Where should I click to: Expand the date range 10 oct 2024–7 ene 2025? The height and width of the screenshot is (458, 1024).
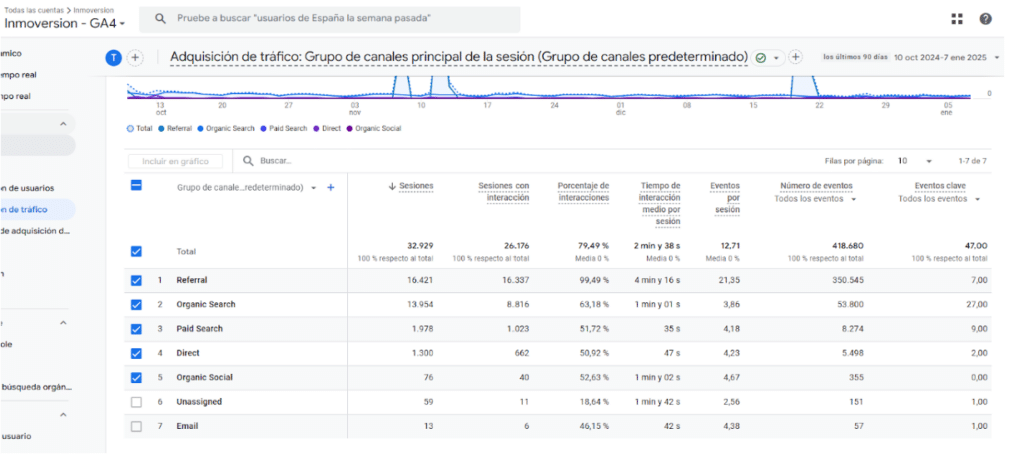[x=946, y=58]
